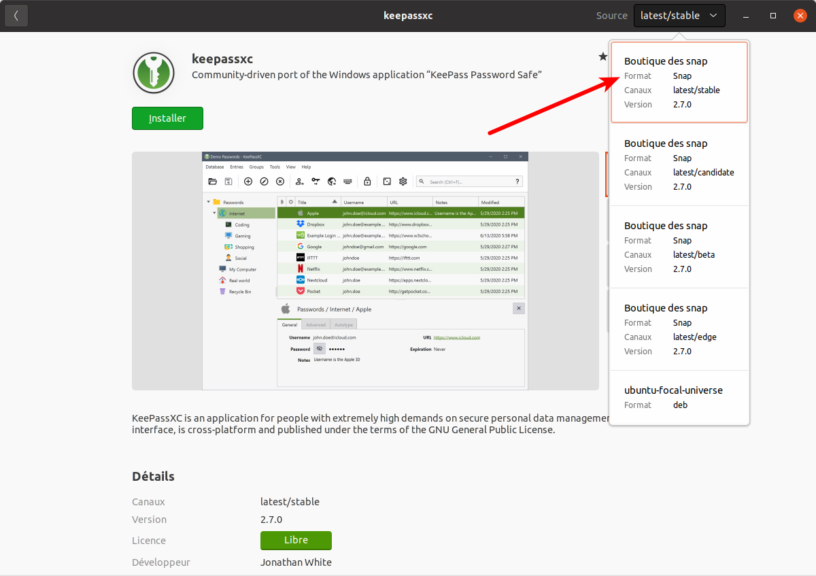Open the Database menu

pos(213,169)
